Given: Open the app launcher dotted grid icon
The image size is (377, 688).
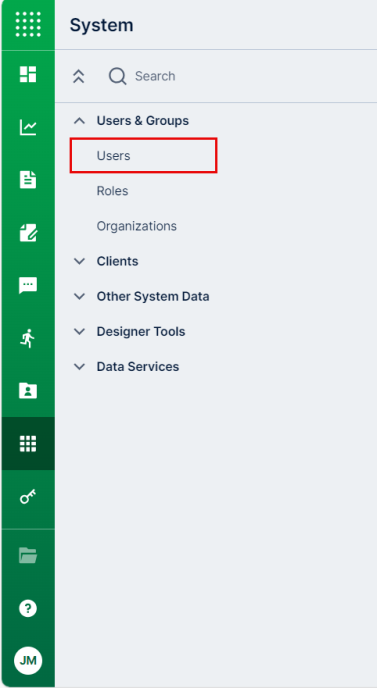Looking at the screenshot, I should point(28,25).
